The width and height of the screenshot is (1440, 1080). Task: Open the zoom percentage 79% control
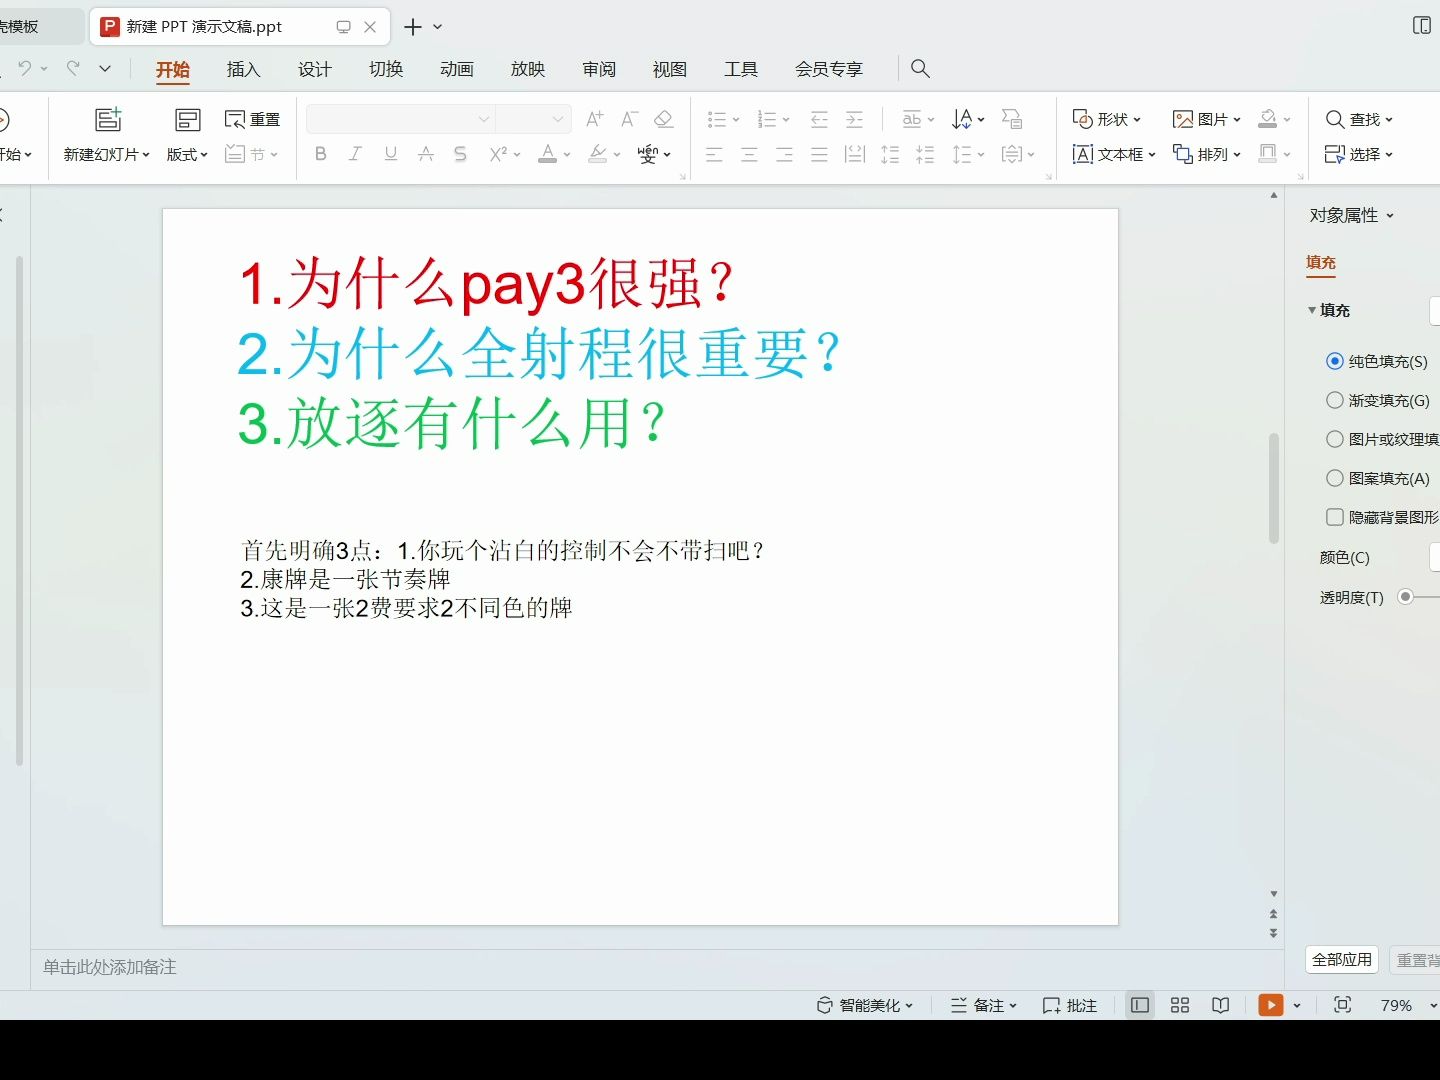pos(1396,1005)
